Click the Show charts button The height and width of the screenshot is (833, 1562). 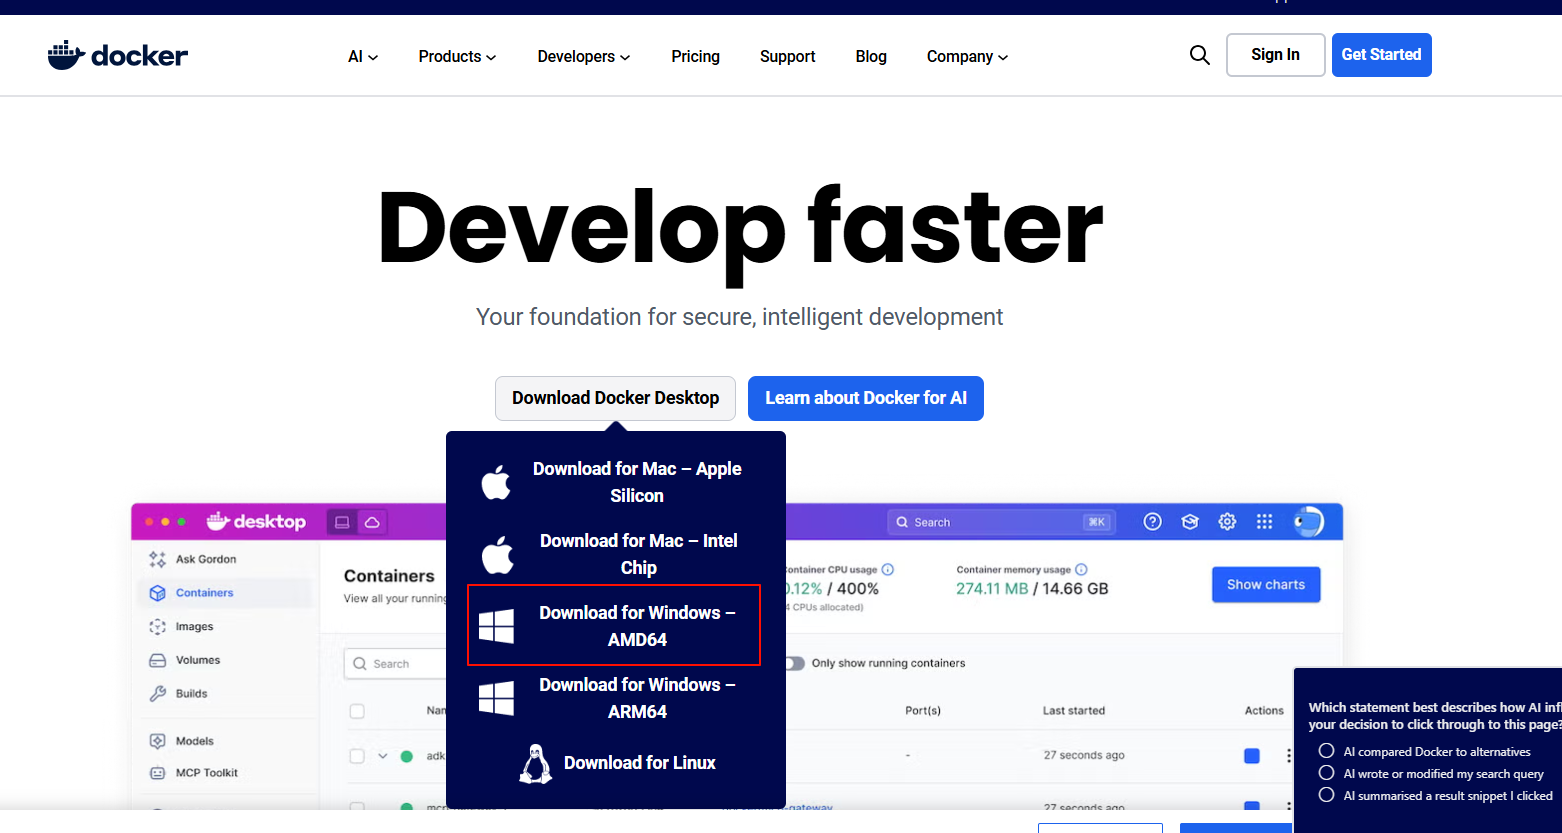(x=1266, y=585)
